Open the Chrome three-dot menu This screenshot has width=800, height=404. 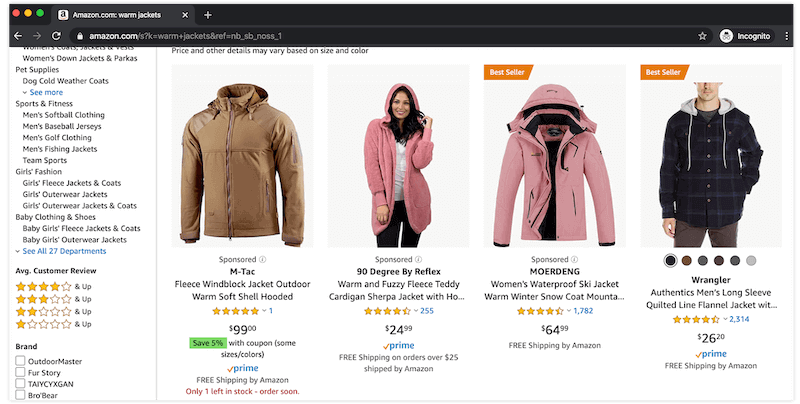[786, 36]
